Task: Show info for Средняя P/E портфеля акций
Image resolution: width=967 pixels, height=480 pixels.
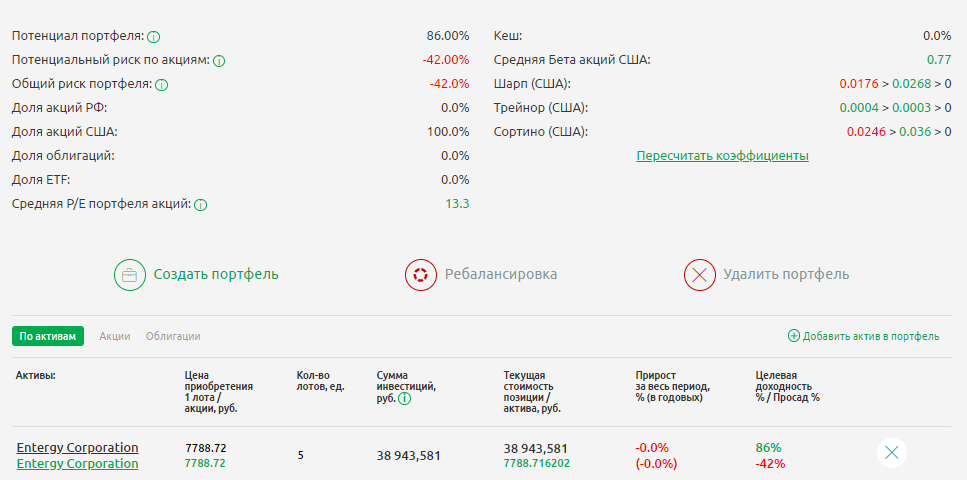Action: coord(200,205)
